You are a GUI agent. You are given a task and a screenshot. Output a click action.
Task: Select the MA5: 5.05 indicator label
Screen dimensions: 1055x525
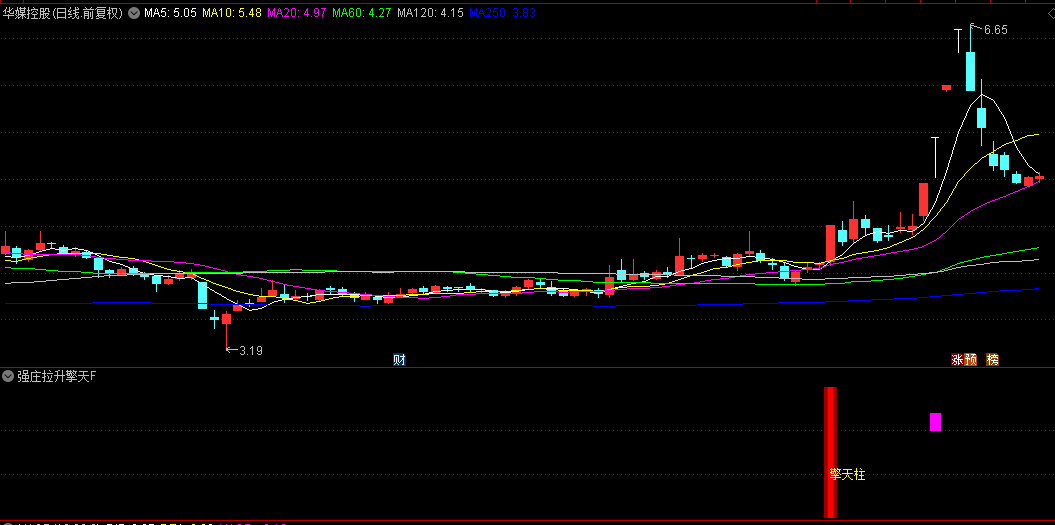(x=170, y=13)
